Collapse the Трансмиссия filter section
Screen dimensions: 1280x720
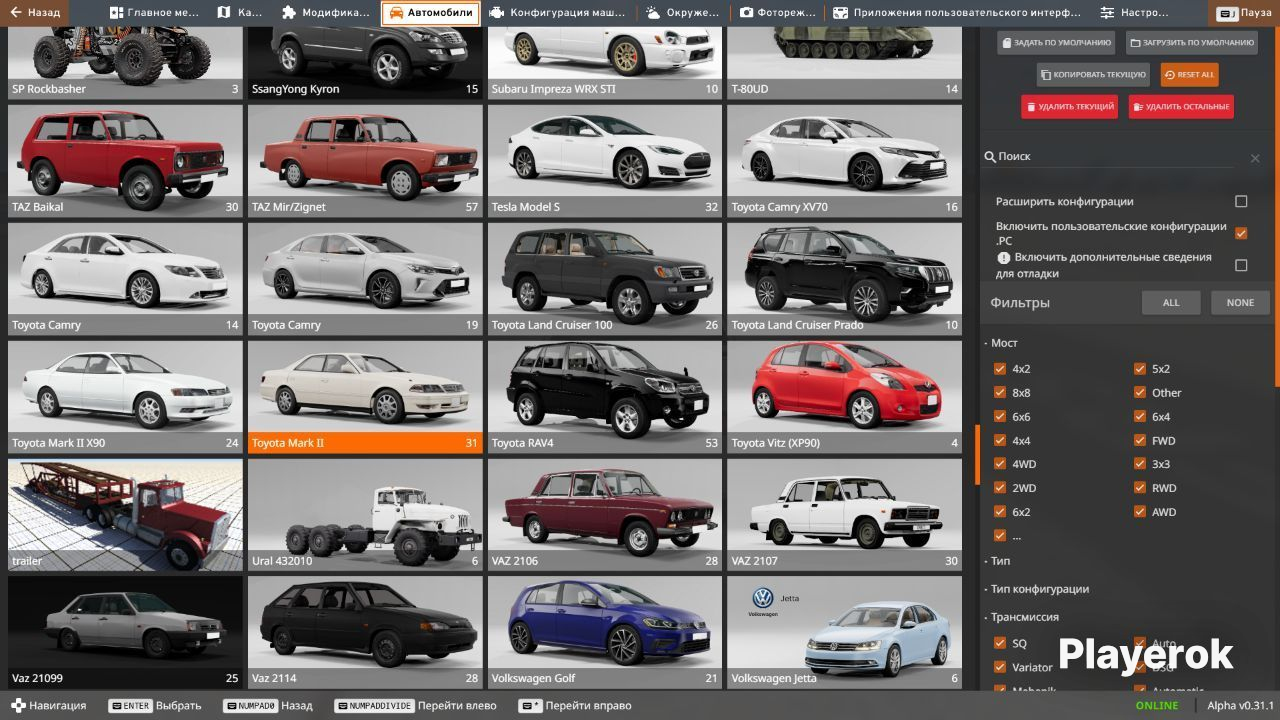click(x=1022, y=617)
